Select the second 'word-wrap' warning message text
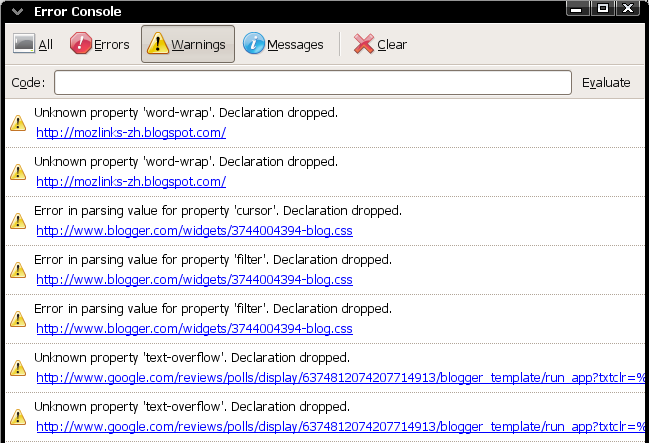649x443 pixels. (185, 162)
